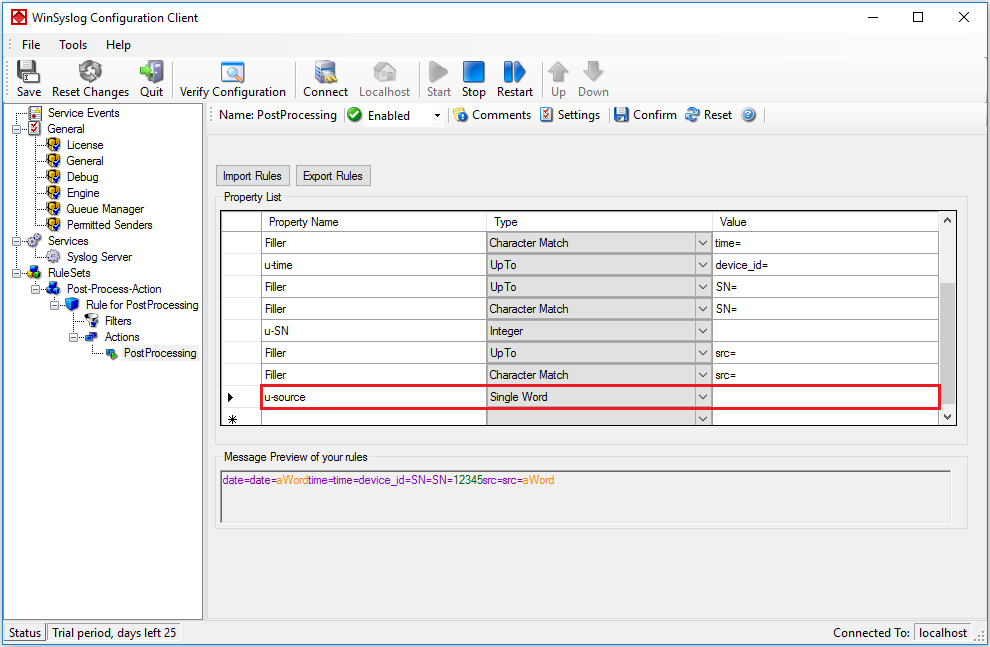Screen dimensions: 990x647
Task: Collapse the Rule for PostProcessing node
Action: tap(54, 306)
